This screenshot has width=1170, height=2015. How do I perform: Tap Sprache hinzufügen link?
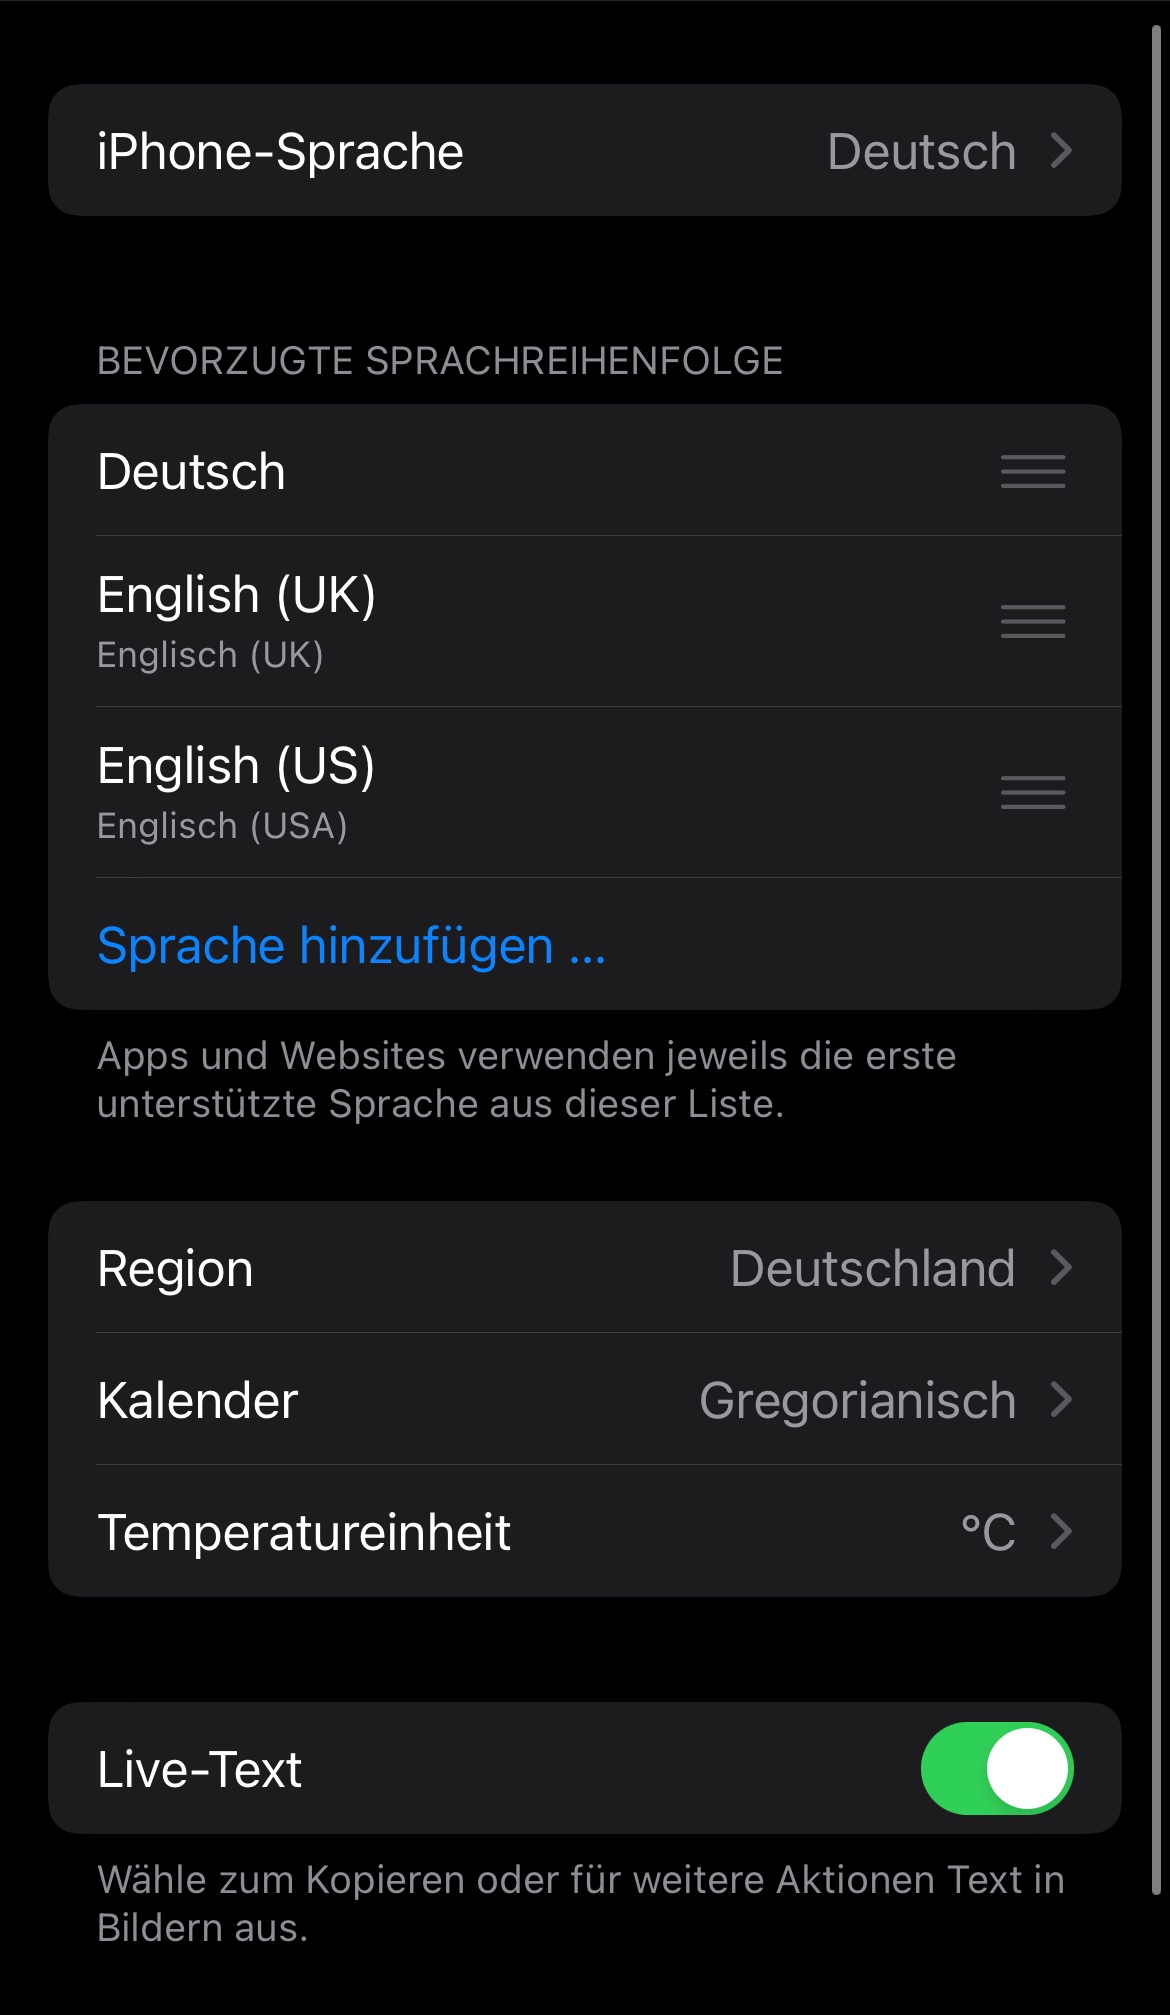tap(352, 945)
